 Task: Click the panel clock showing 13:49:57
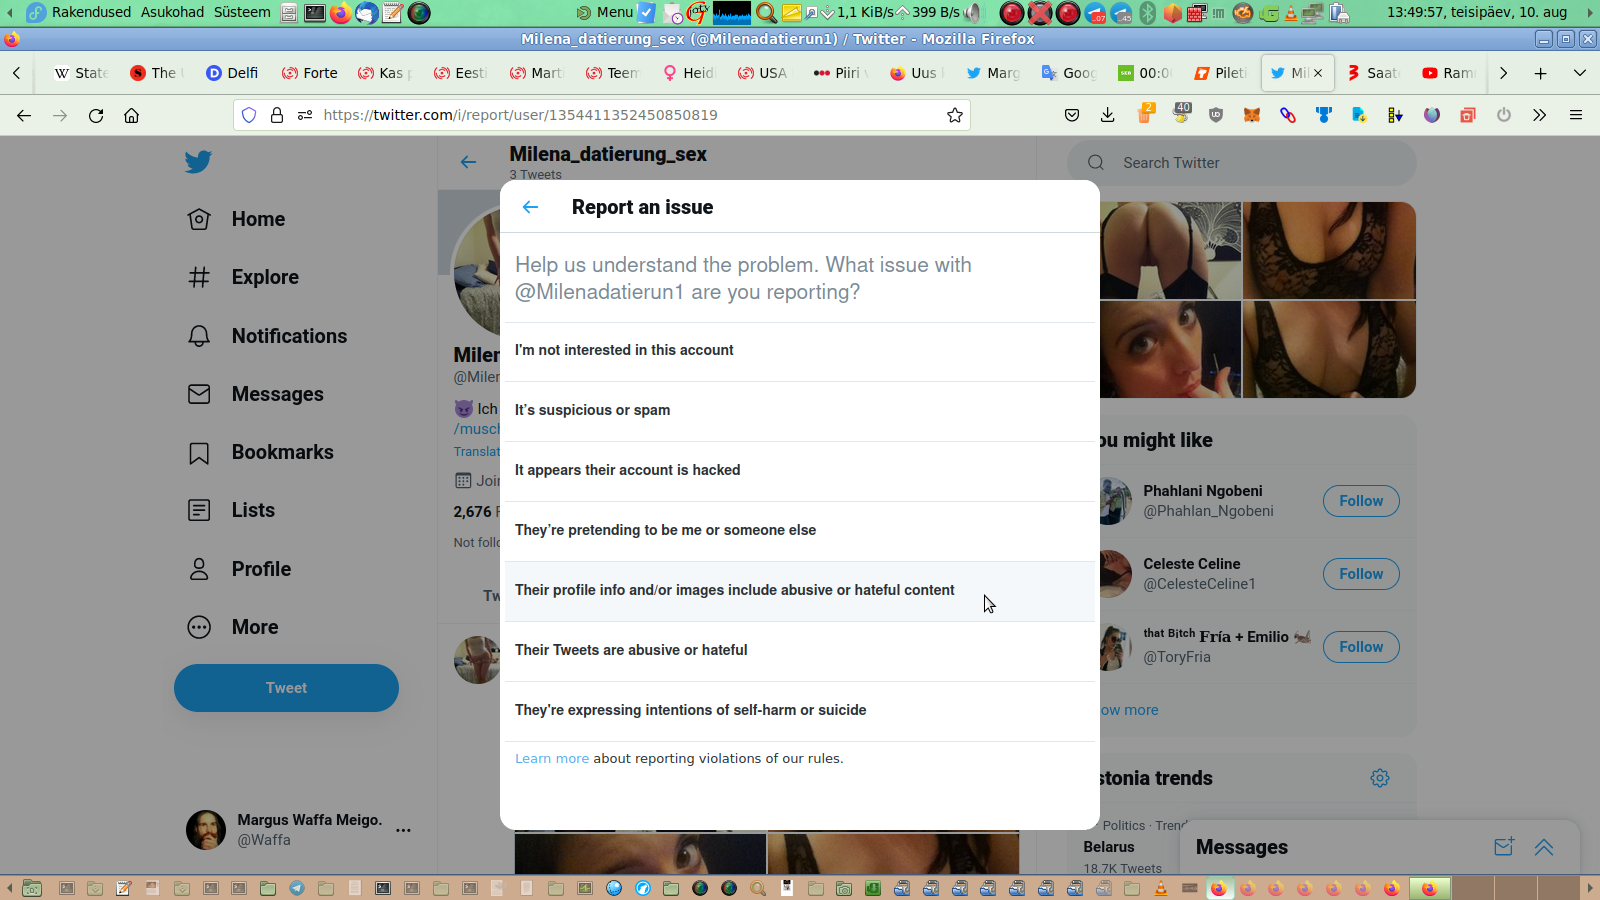(1477, 12)
